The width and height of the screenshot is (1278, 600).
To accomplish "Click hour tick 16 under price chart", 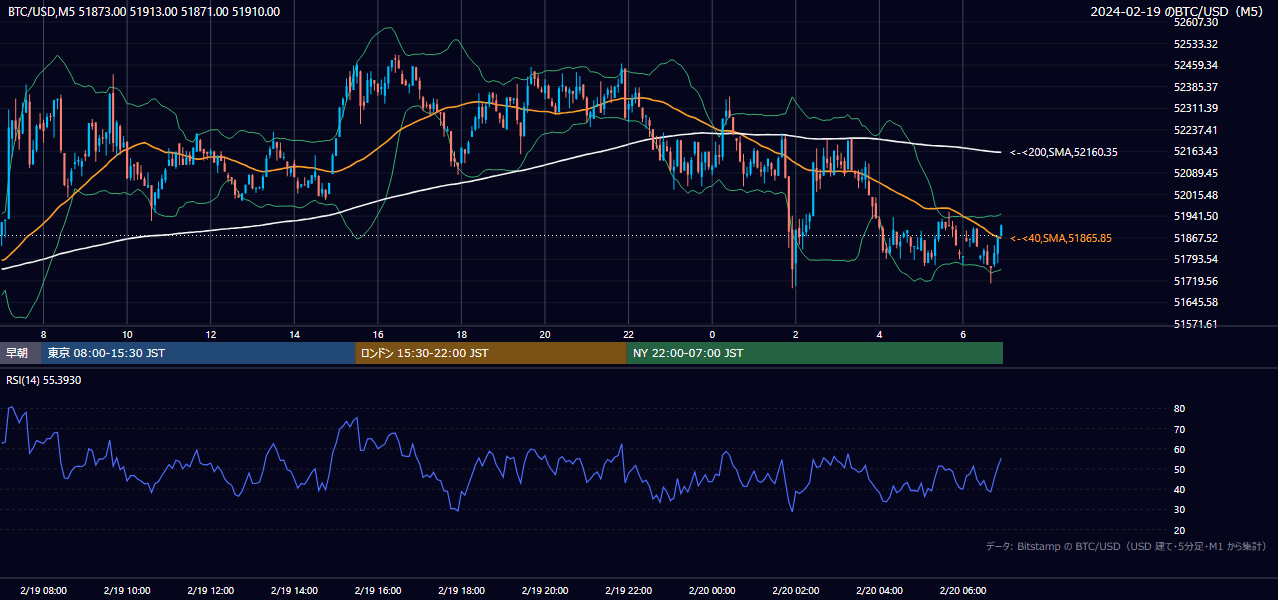I will click(377, 334).
